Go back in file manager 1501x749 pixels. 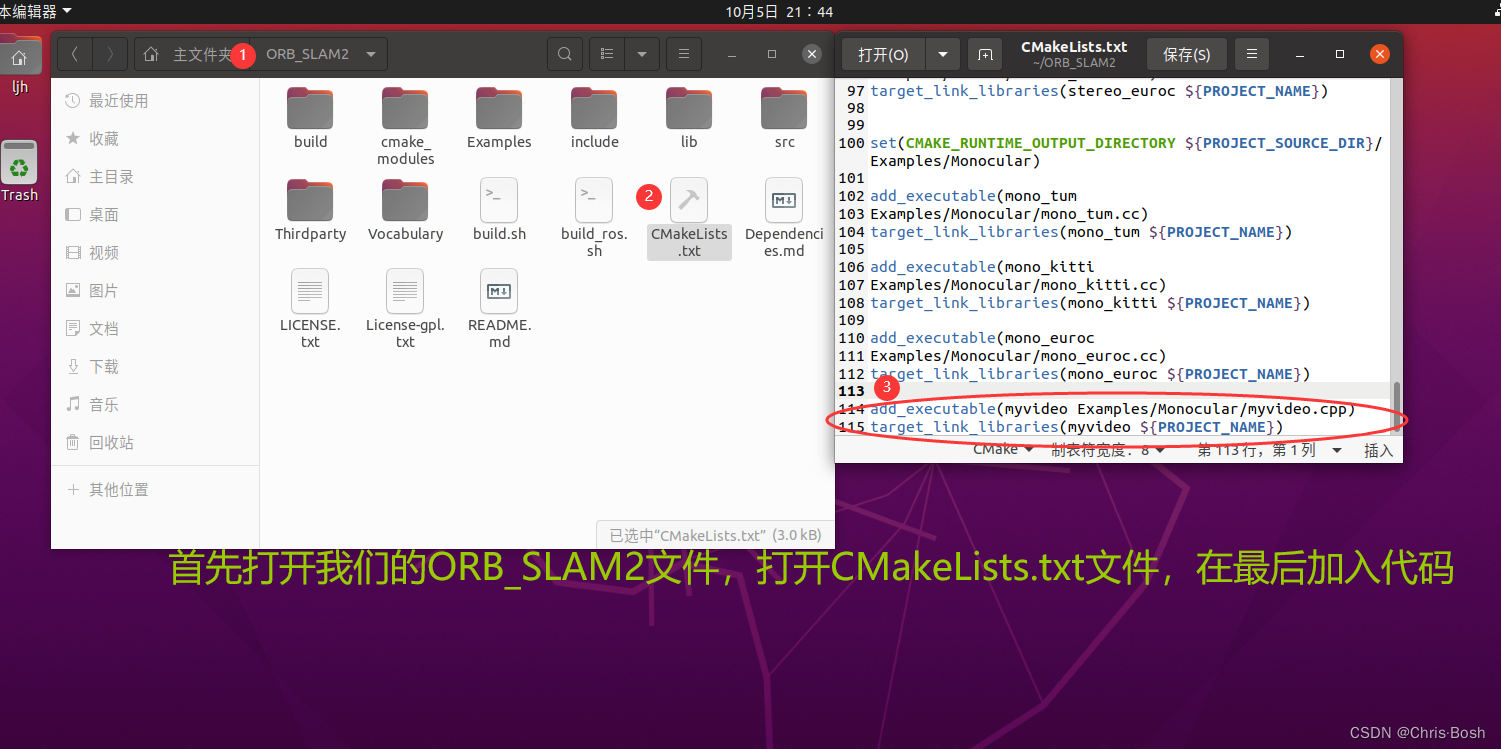coord(75,54)
